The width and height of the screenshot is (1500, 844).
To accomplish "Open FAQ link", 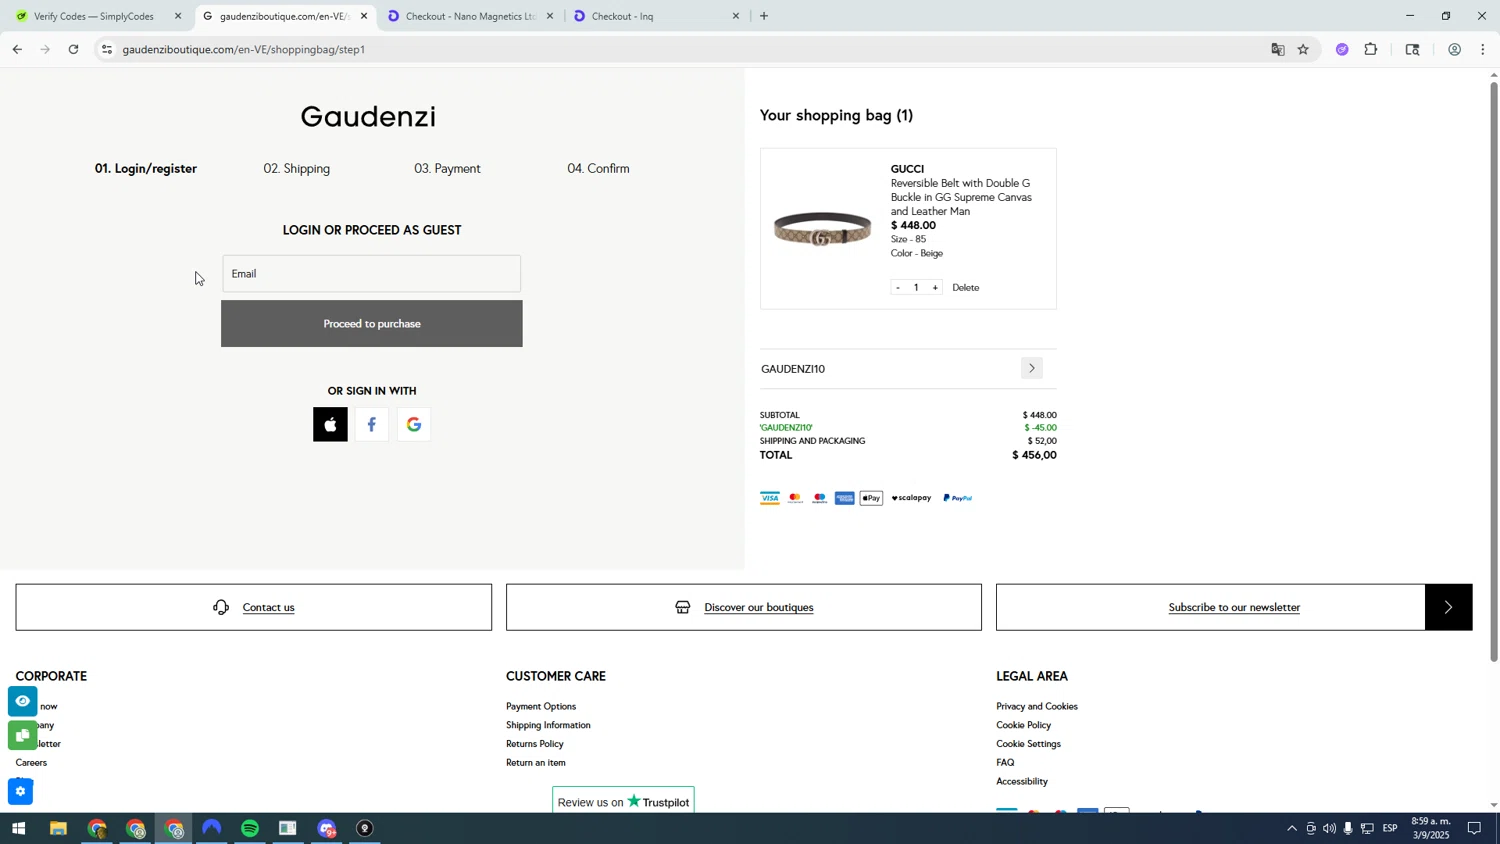I will [x=1005, y=763].
